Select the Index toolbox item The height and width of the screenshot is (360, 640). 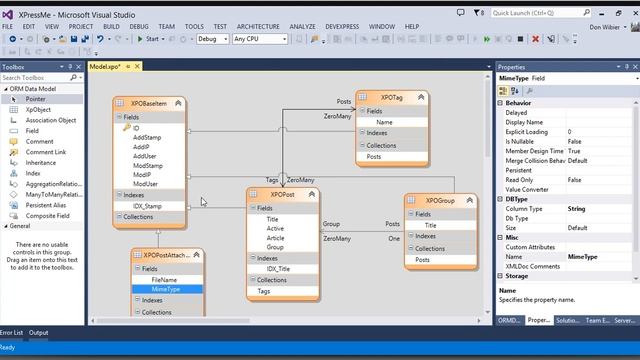tap(33, 173)
